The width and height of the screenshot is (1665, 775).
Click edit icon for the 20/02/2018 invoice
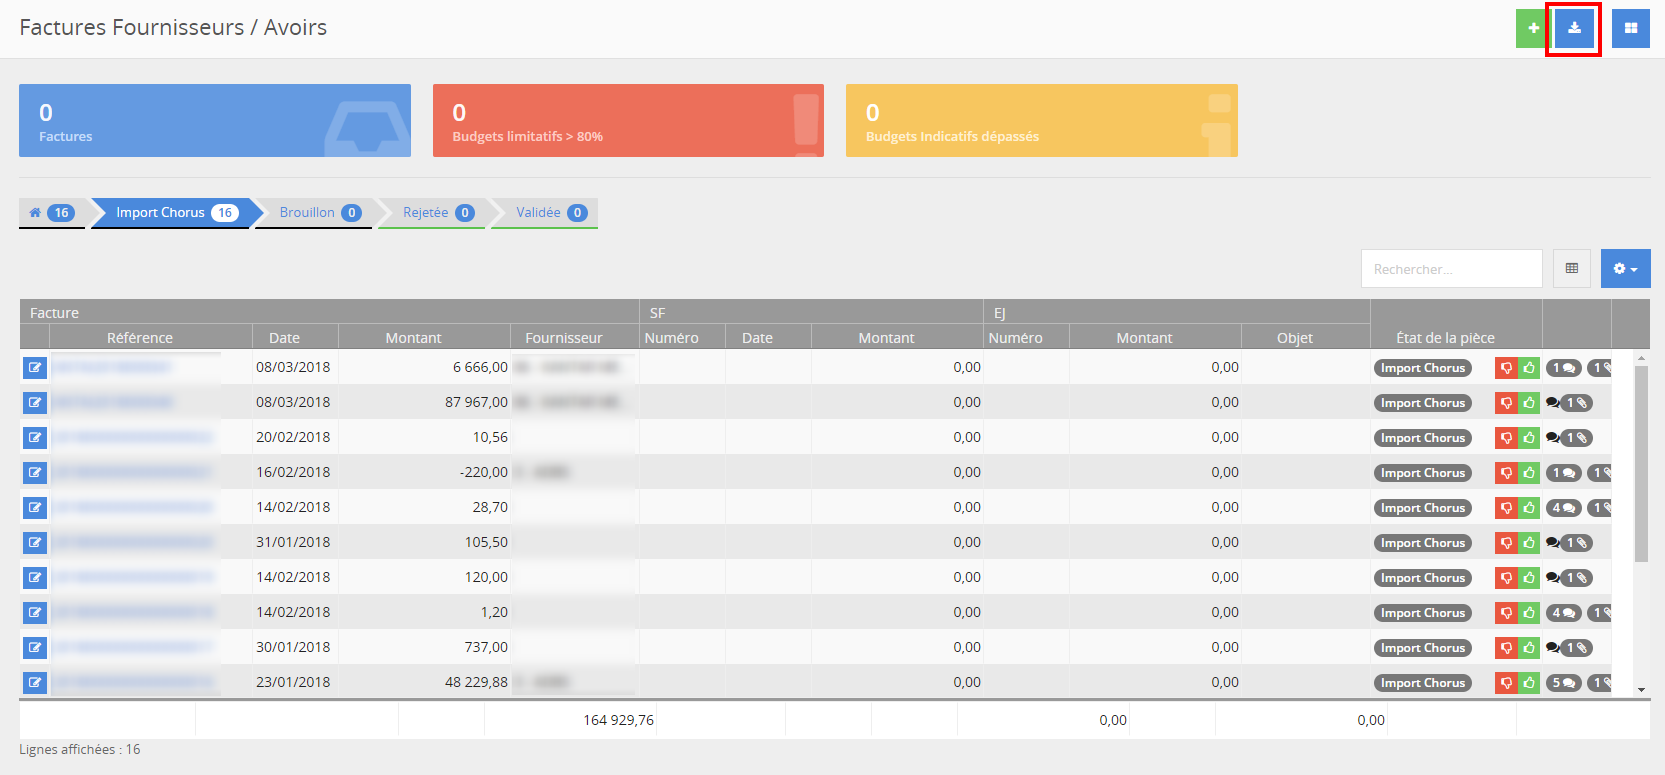pos(35,438)
